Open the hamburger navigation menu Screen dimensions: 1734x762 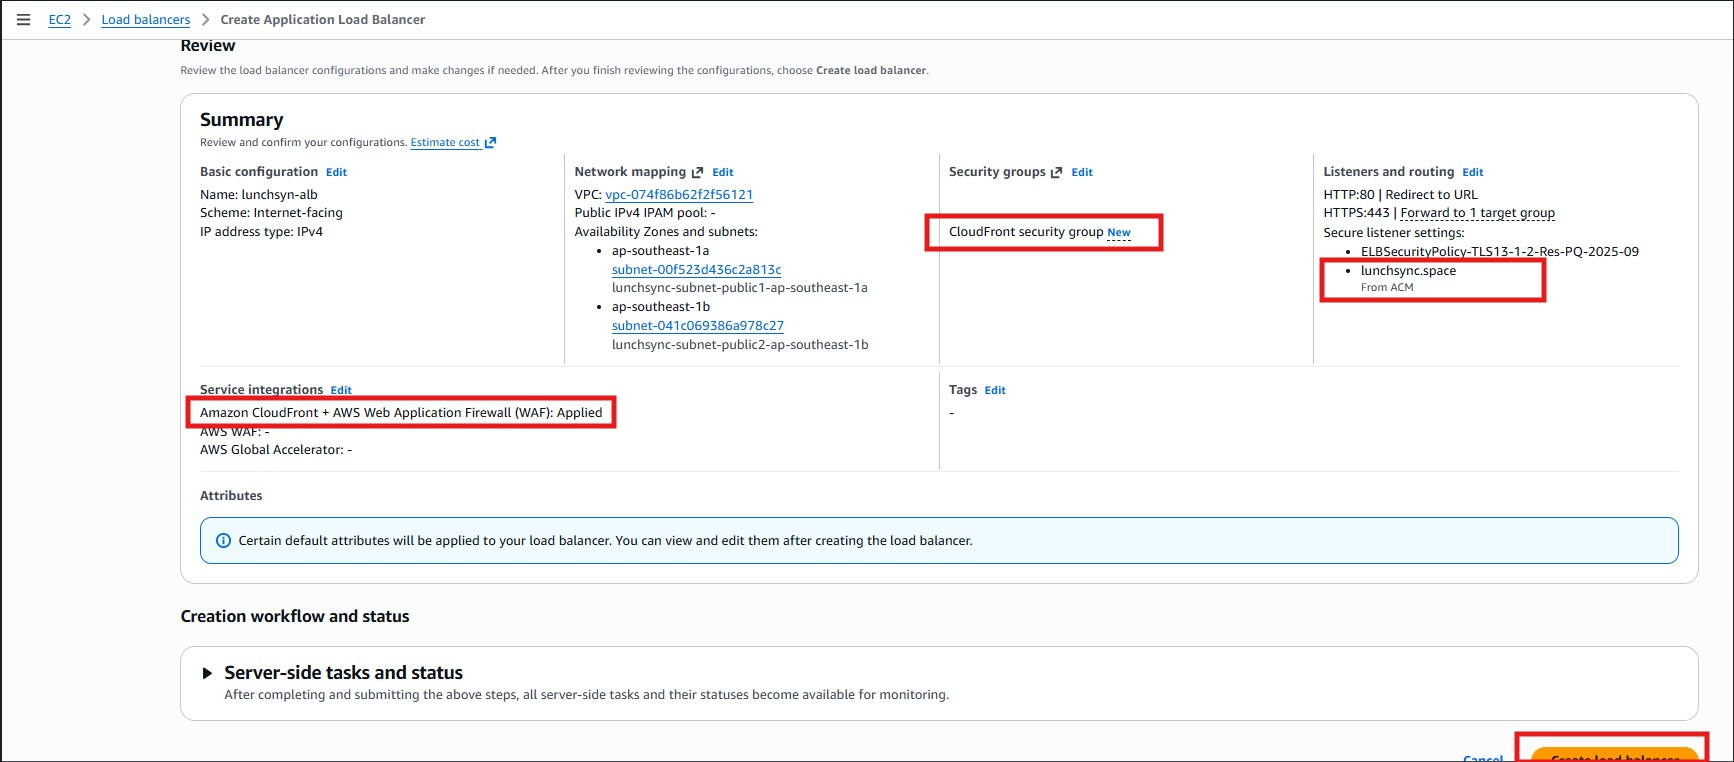click(23, 20)
